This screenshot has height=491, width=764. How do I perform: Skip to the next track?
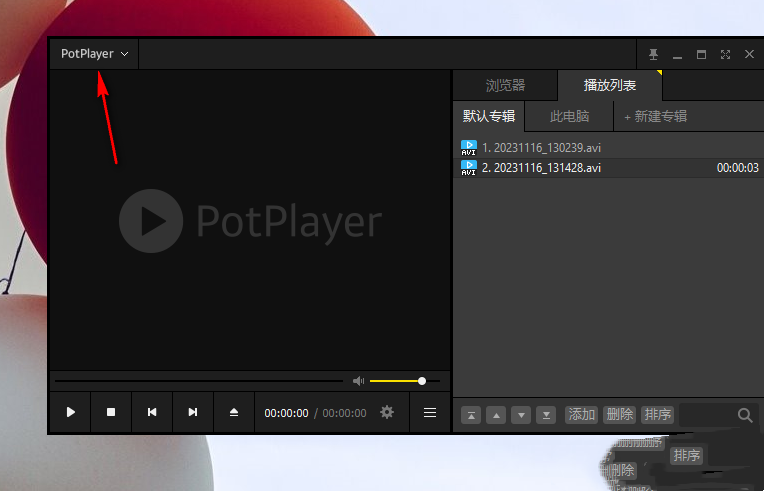193,412
